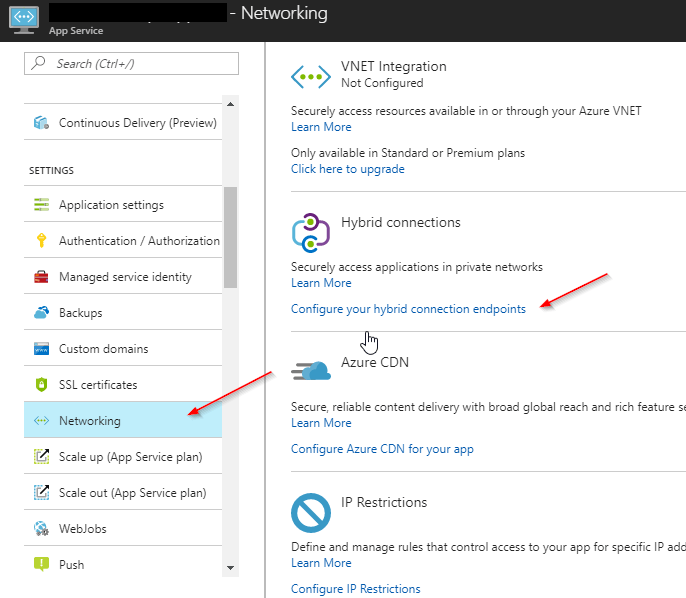Click the IP Restrictions heading
The height and width of the screenshot is (598, 686).
[384, 502]
